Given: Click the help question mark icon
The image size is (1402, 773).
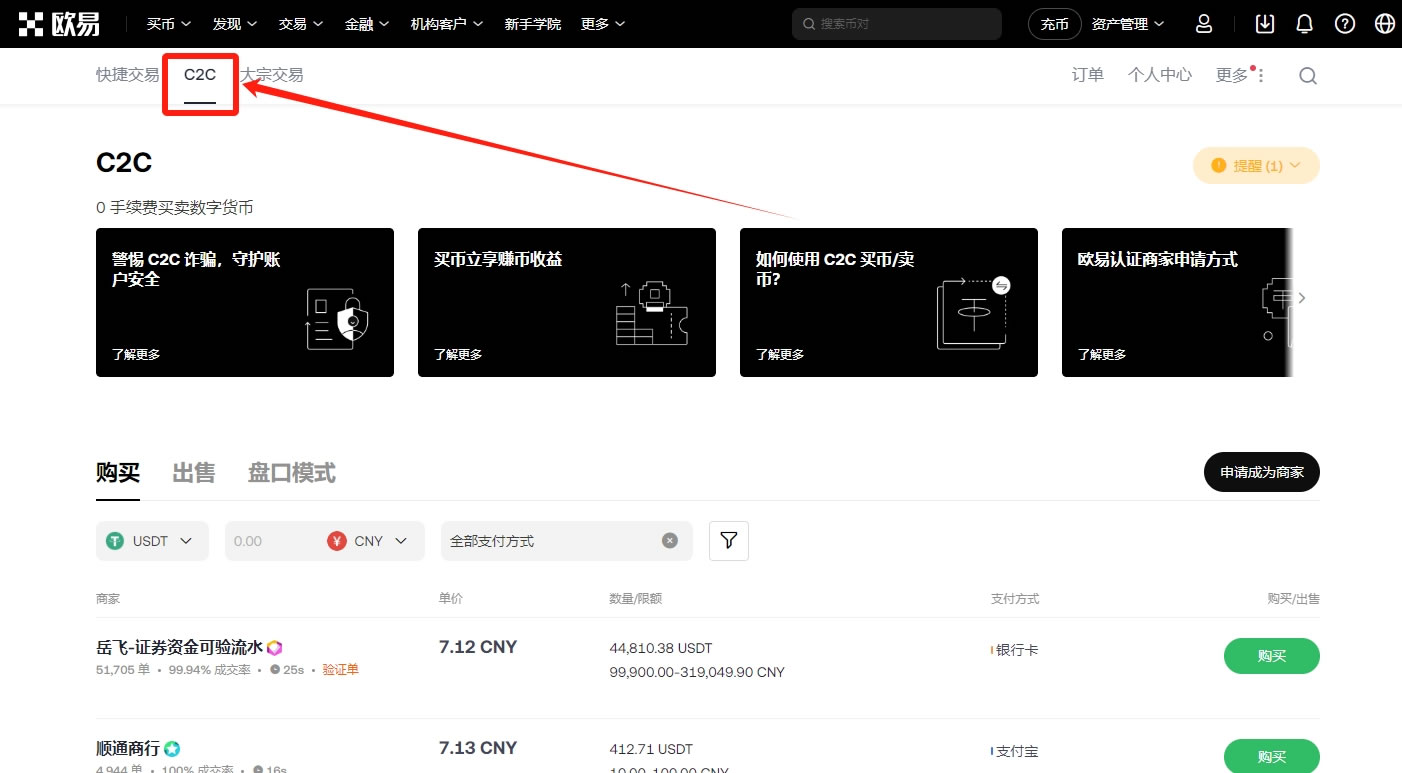Looking at the screenshot, I should point(1345,24).
